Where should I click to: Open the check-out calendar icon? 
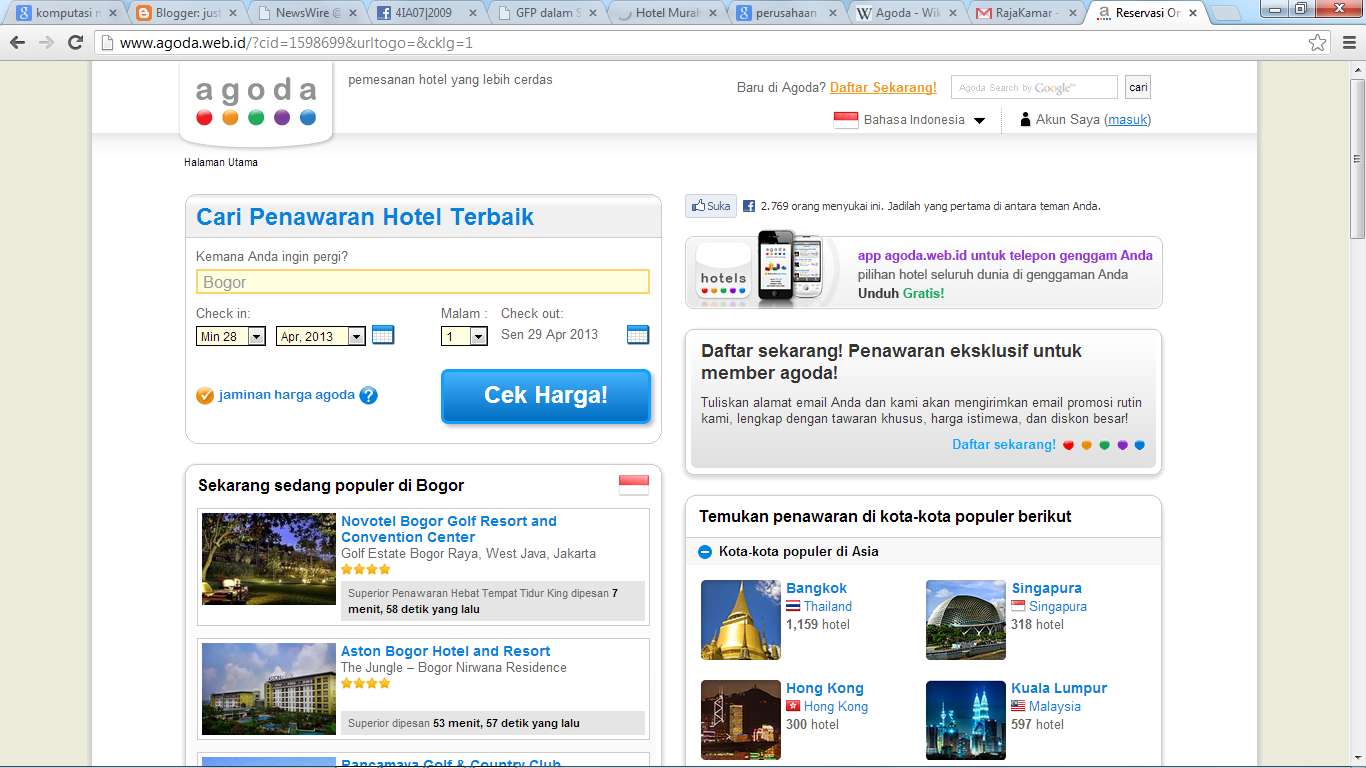(638, 334)
